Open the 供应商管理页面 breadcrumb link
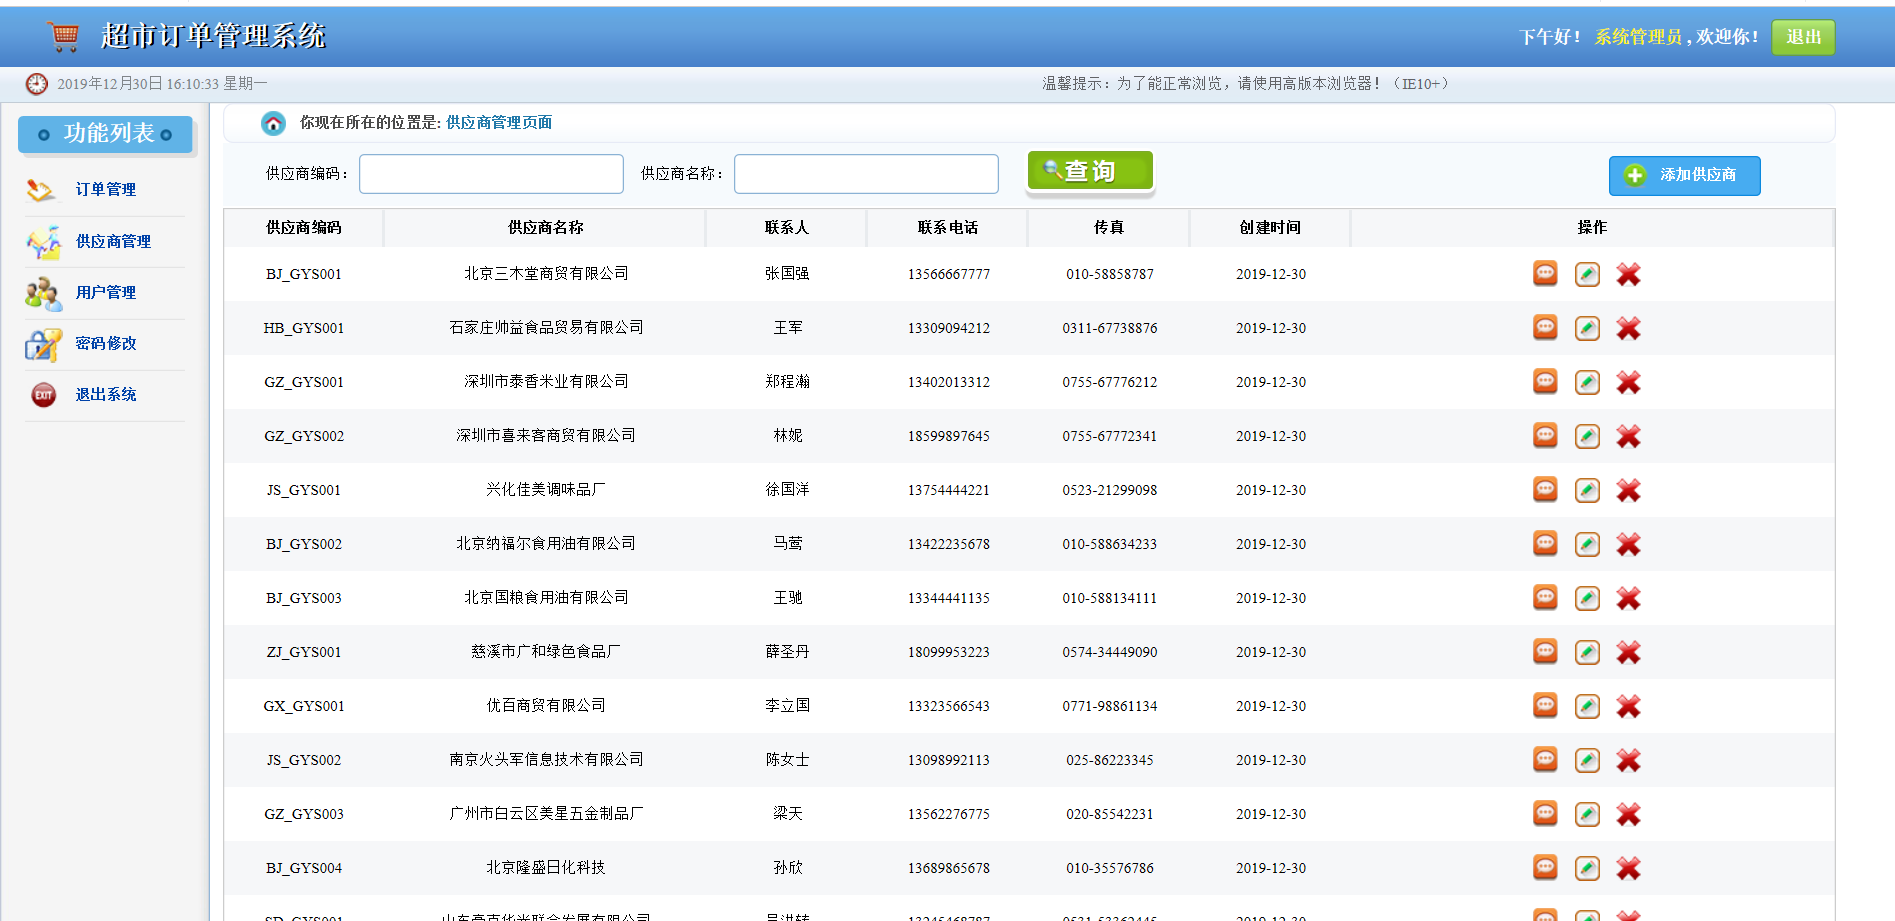The height and width of the screenshot is (921, 1895). tap(499, 122)
